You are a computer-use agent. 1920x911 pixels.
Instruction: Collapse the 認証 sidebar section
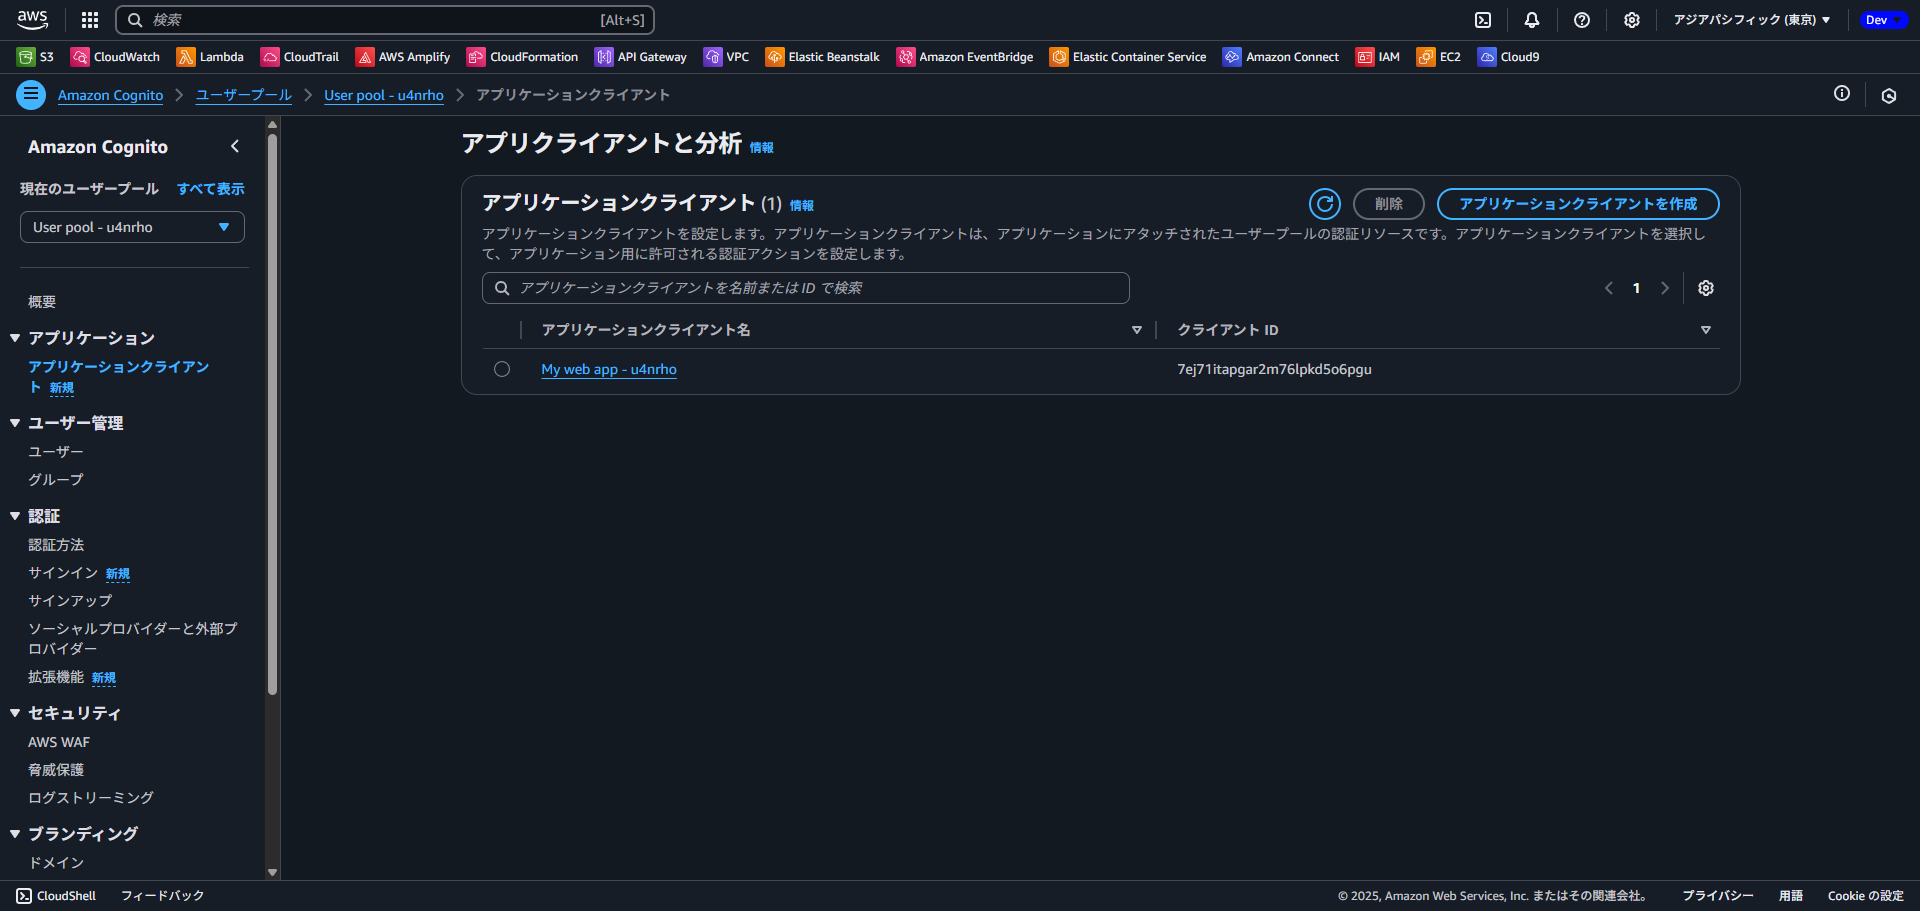click(x=15, y=516)
